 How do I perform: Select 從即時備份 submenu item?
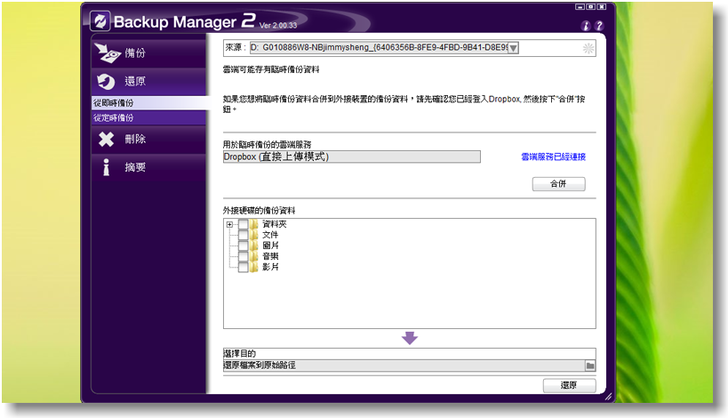[x=149, y=103]
